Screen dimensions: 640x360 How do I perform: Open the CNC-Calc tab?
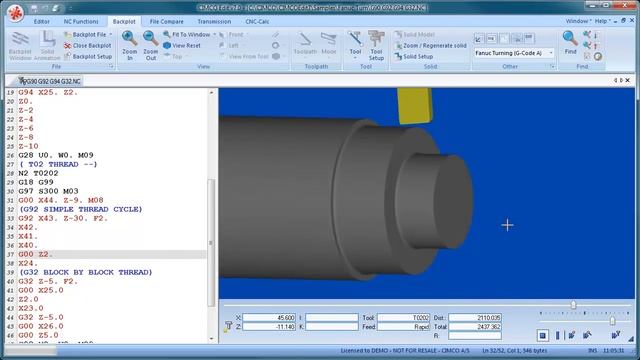(x=257, y=21)
